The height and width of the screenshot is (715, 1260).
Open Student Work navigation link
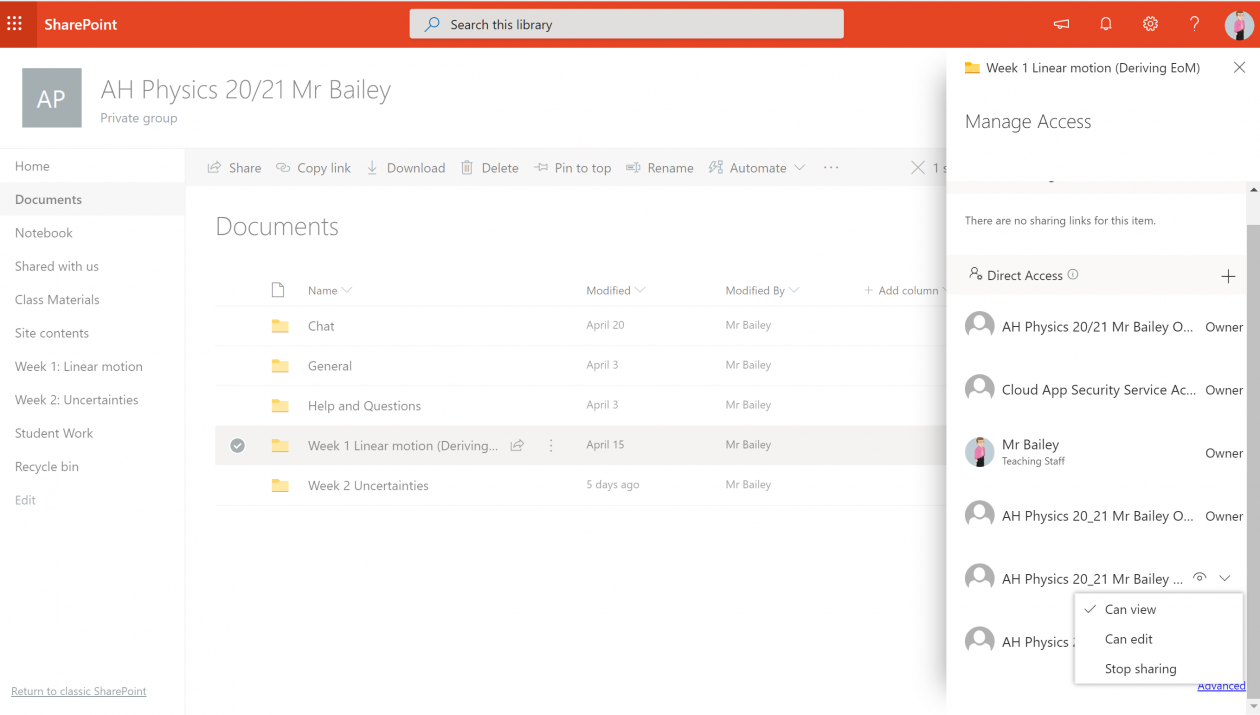click(54, 433)
